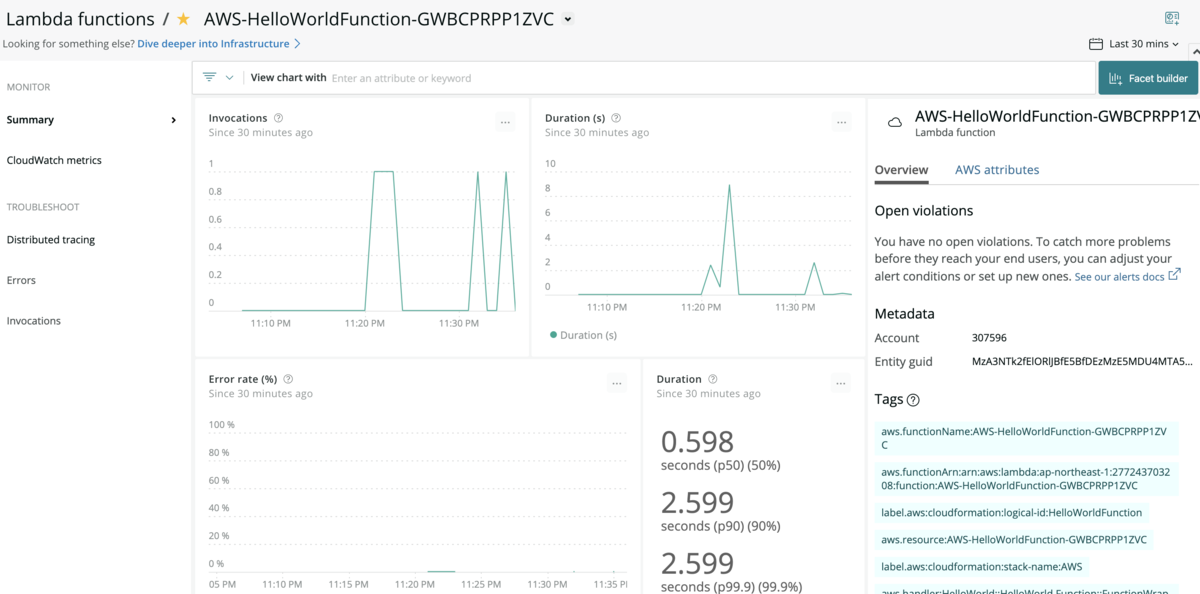The image size is (1200, 594).
Task: Click the metadata icon at top right
Action: [x=1172, y=18]
